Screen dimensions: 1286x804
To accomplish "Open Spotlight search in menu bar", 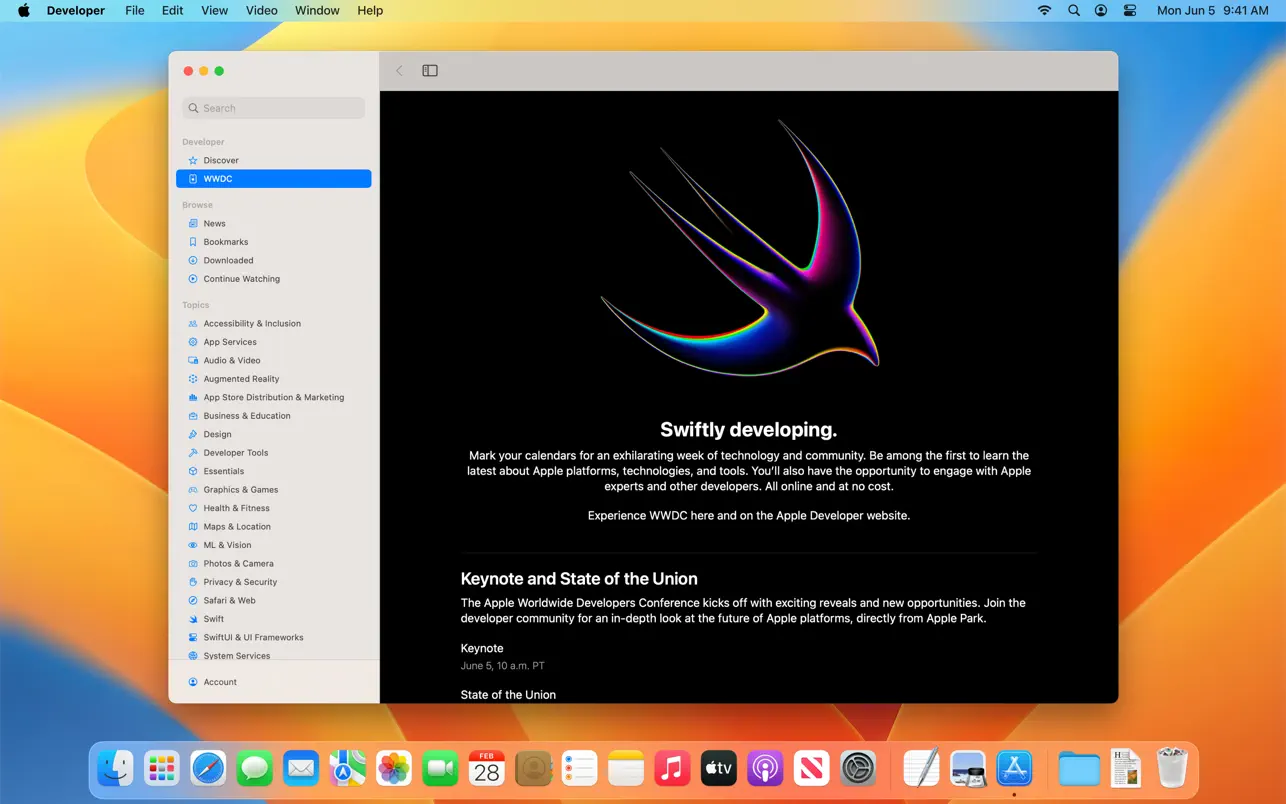I will pos(1073,10).
